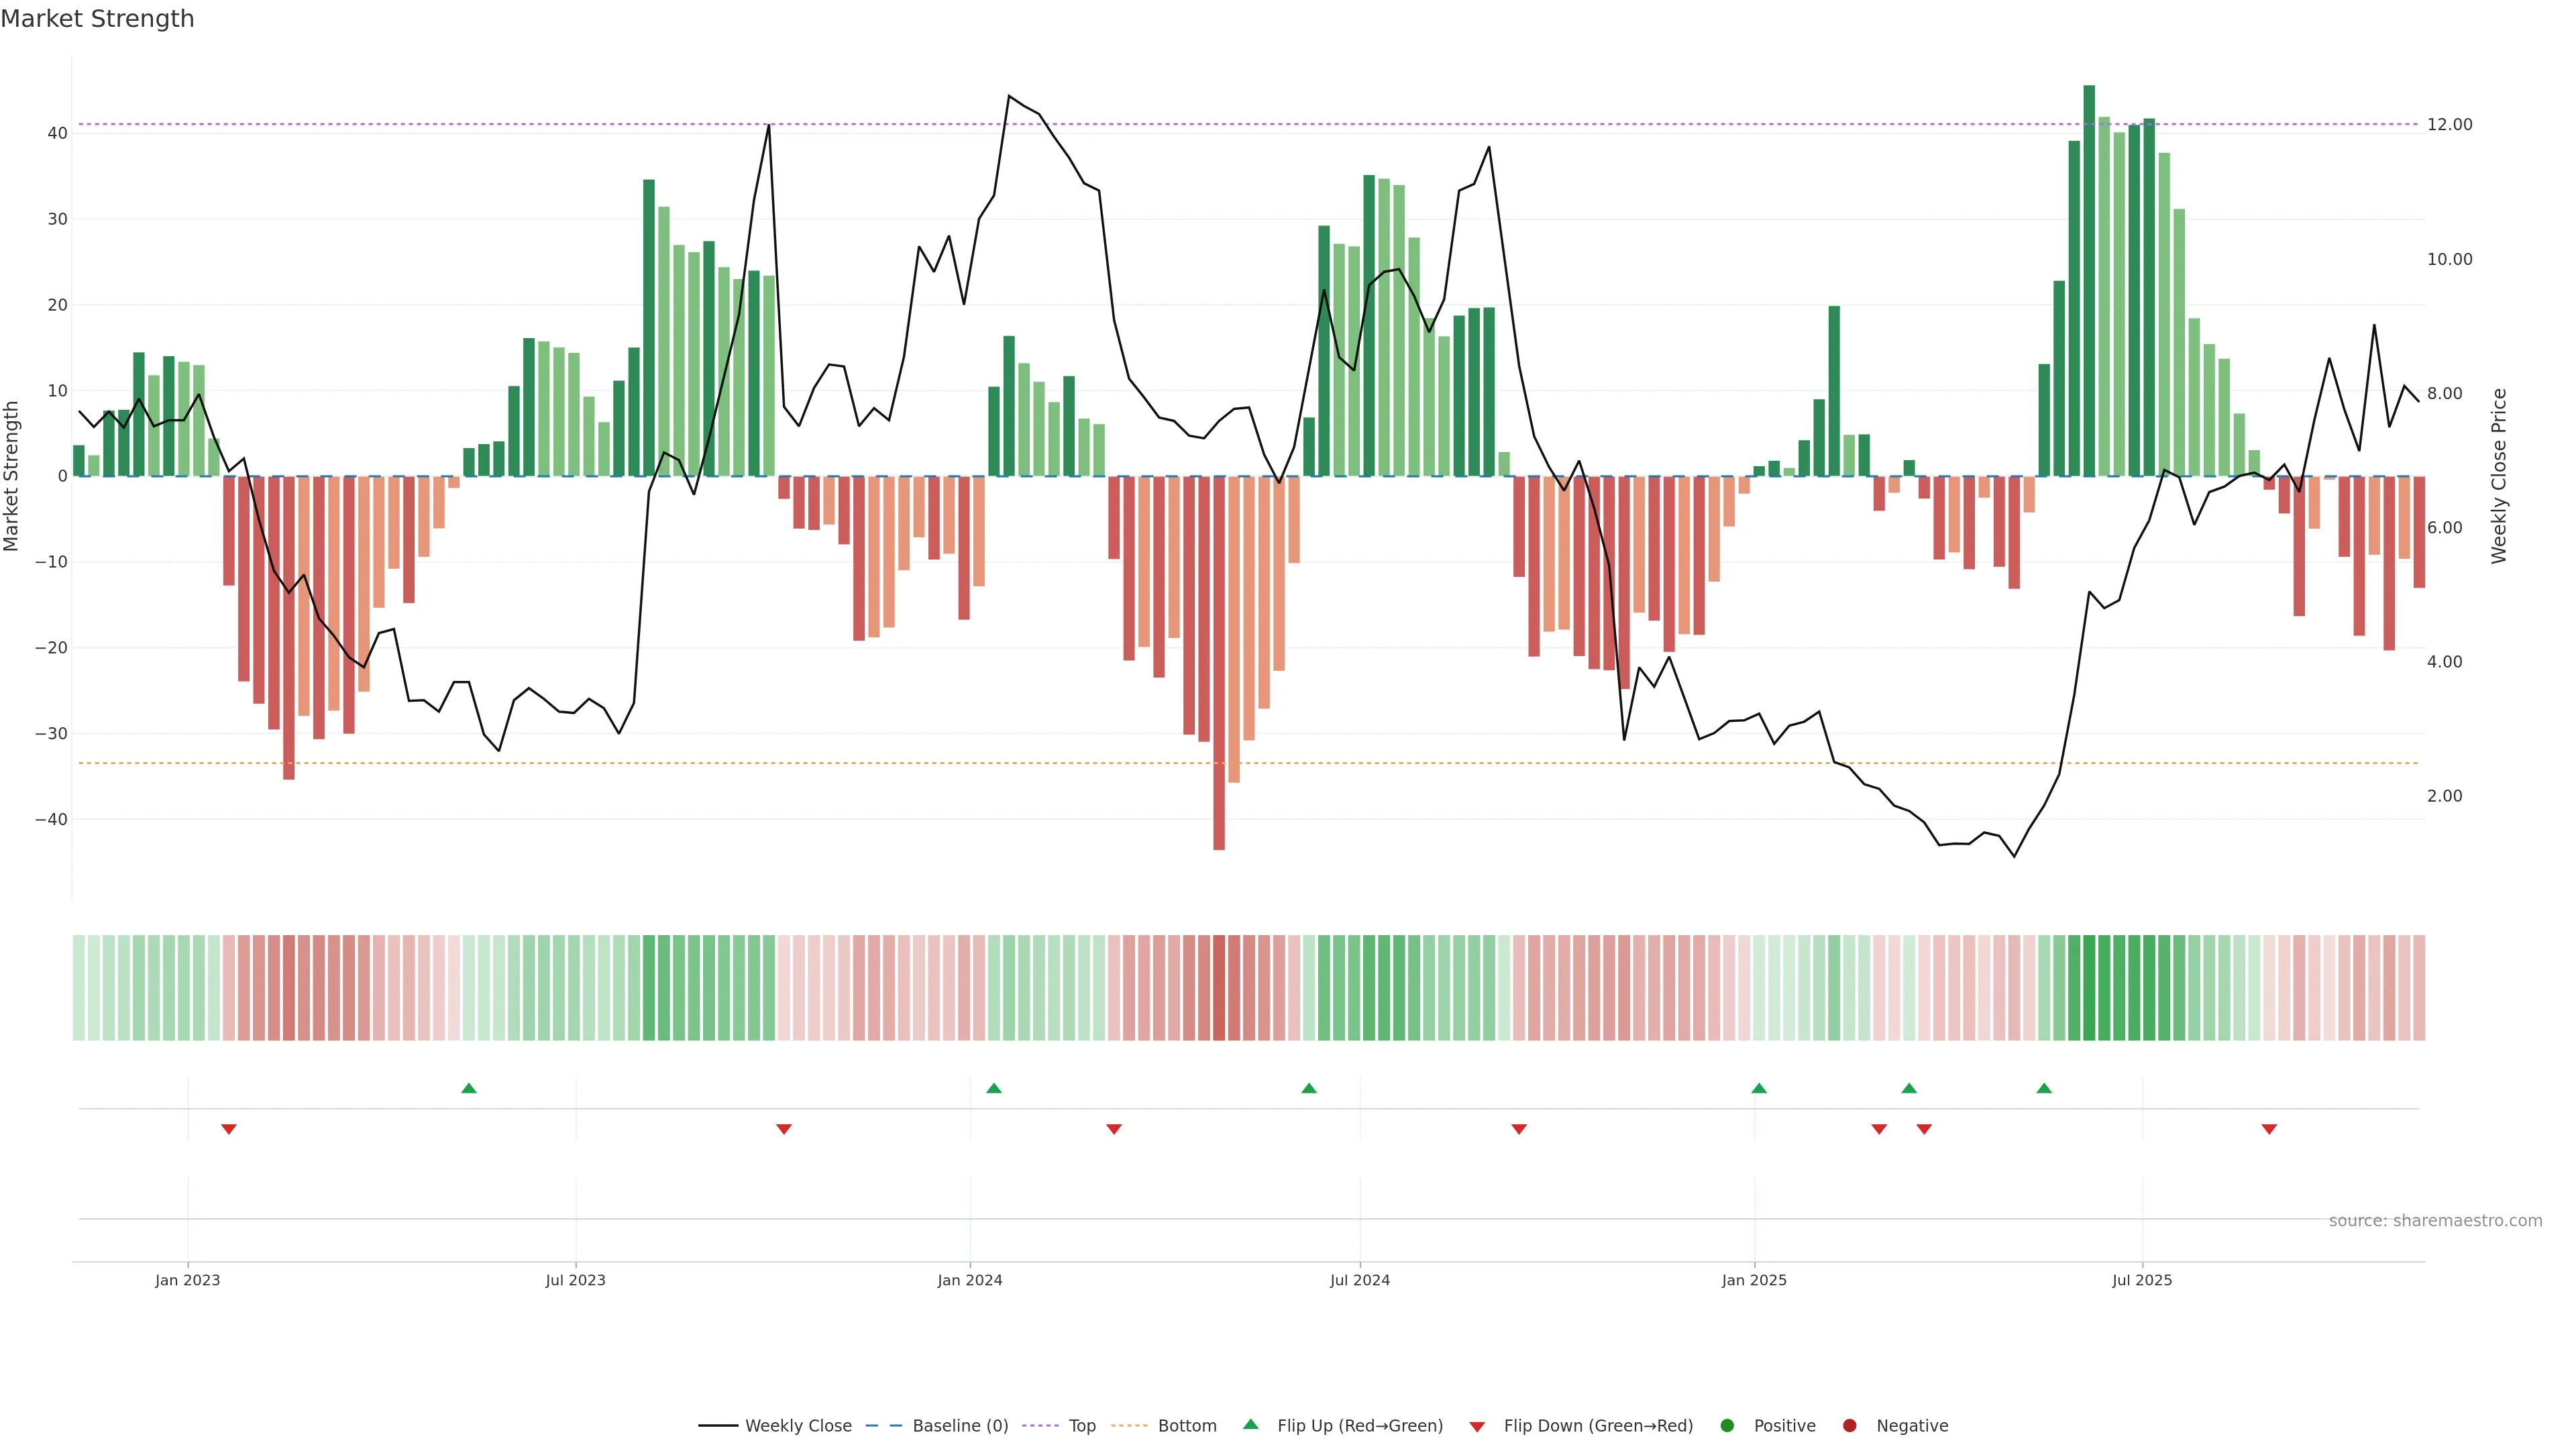This screenshot has height=1449, width=2576.
Task: Click the red Negative circle legend icon
Action: pyautogui.click(x=1849, y=1426)
